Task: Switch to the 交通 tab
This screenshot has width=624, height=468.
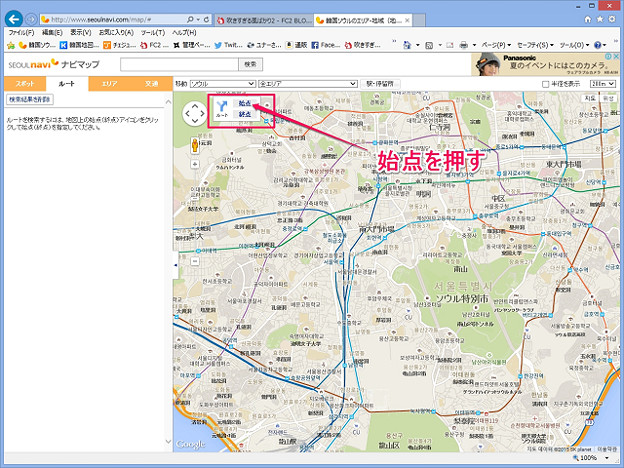Action: point(151,84)
